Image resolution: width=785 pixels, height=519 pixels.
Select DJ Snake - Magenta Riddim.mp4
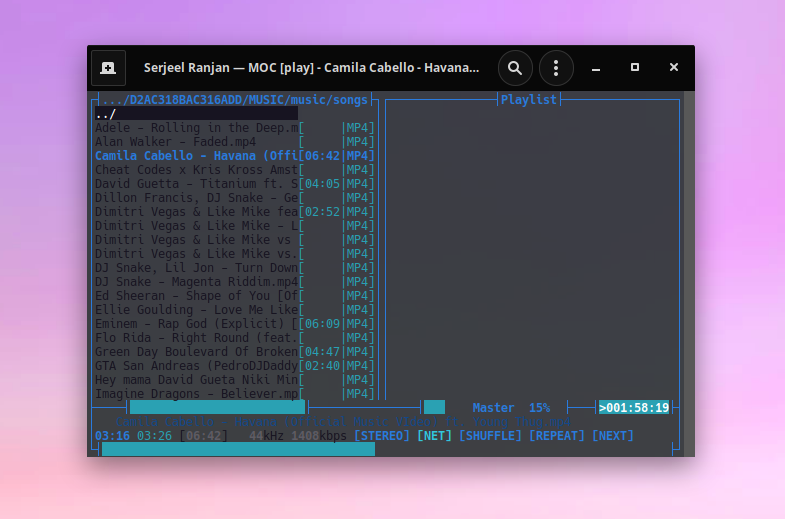pyautogui.click(x=234, y=282)
